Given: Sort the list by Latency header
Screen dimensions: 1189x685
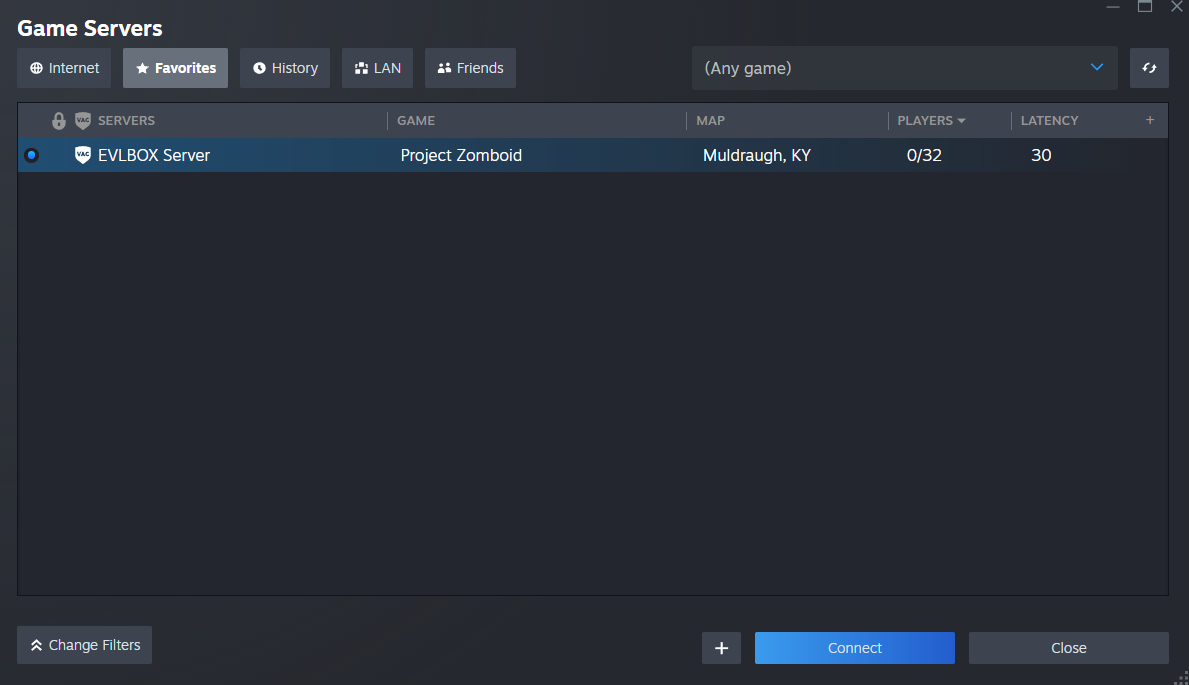Looking at the screenshot, I should click(1049, 121).
